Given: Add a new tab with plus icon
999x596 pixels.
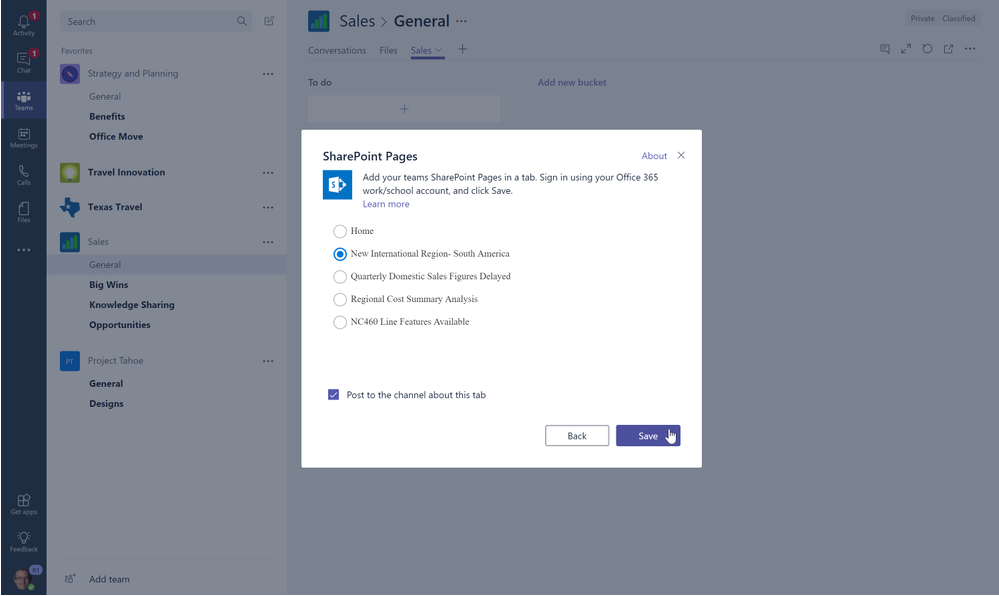Looking at the screenshot, I should tap(463, 49).
